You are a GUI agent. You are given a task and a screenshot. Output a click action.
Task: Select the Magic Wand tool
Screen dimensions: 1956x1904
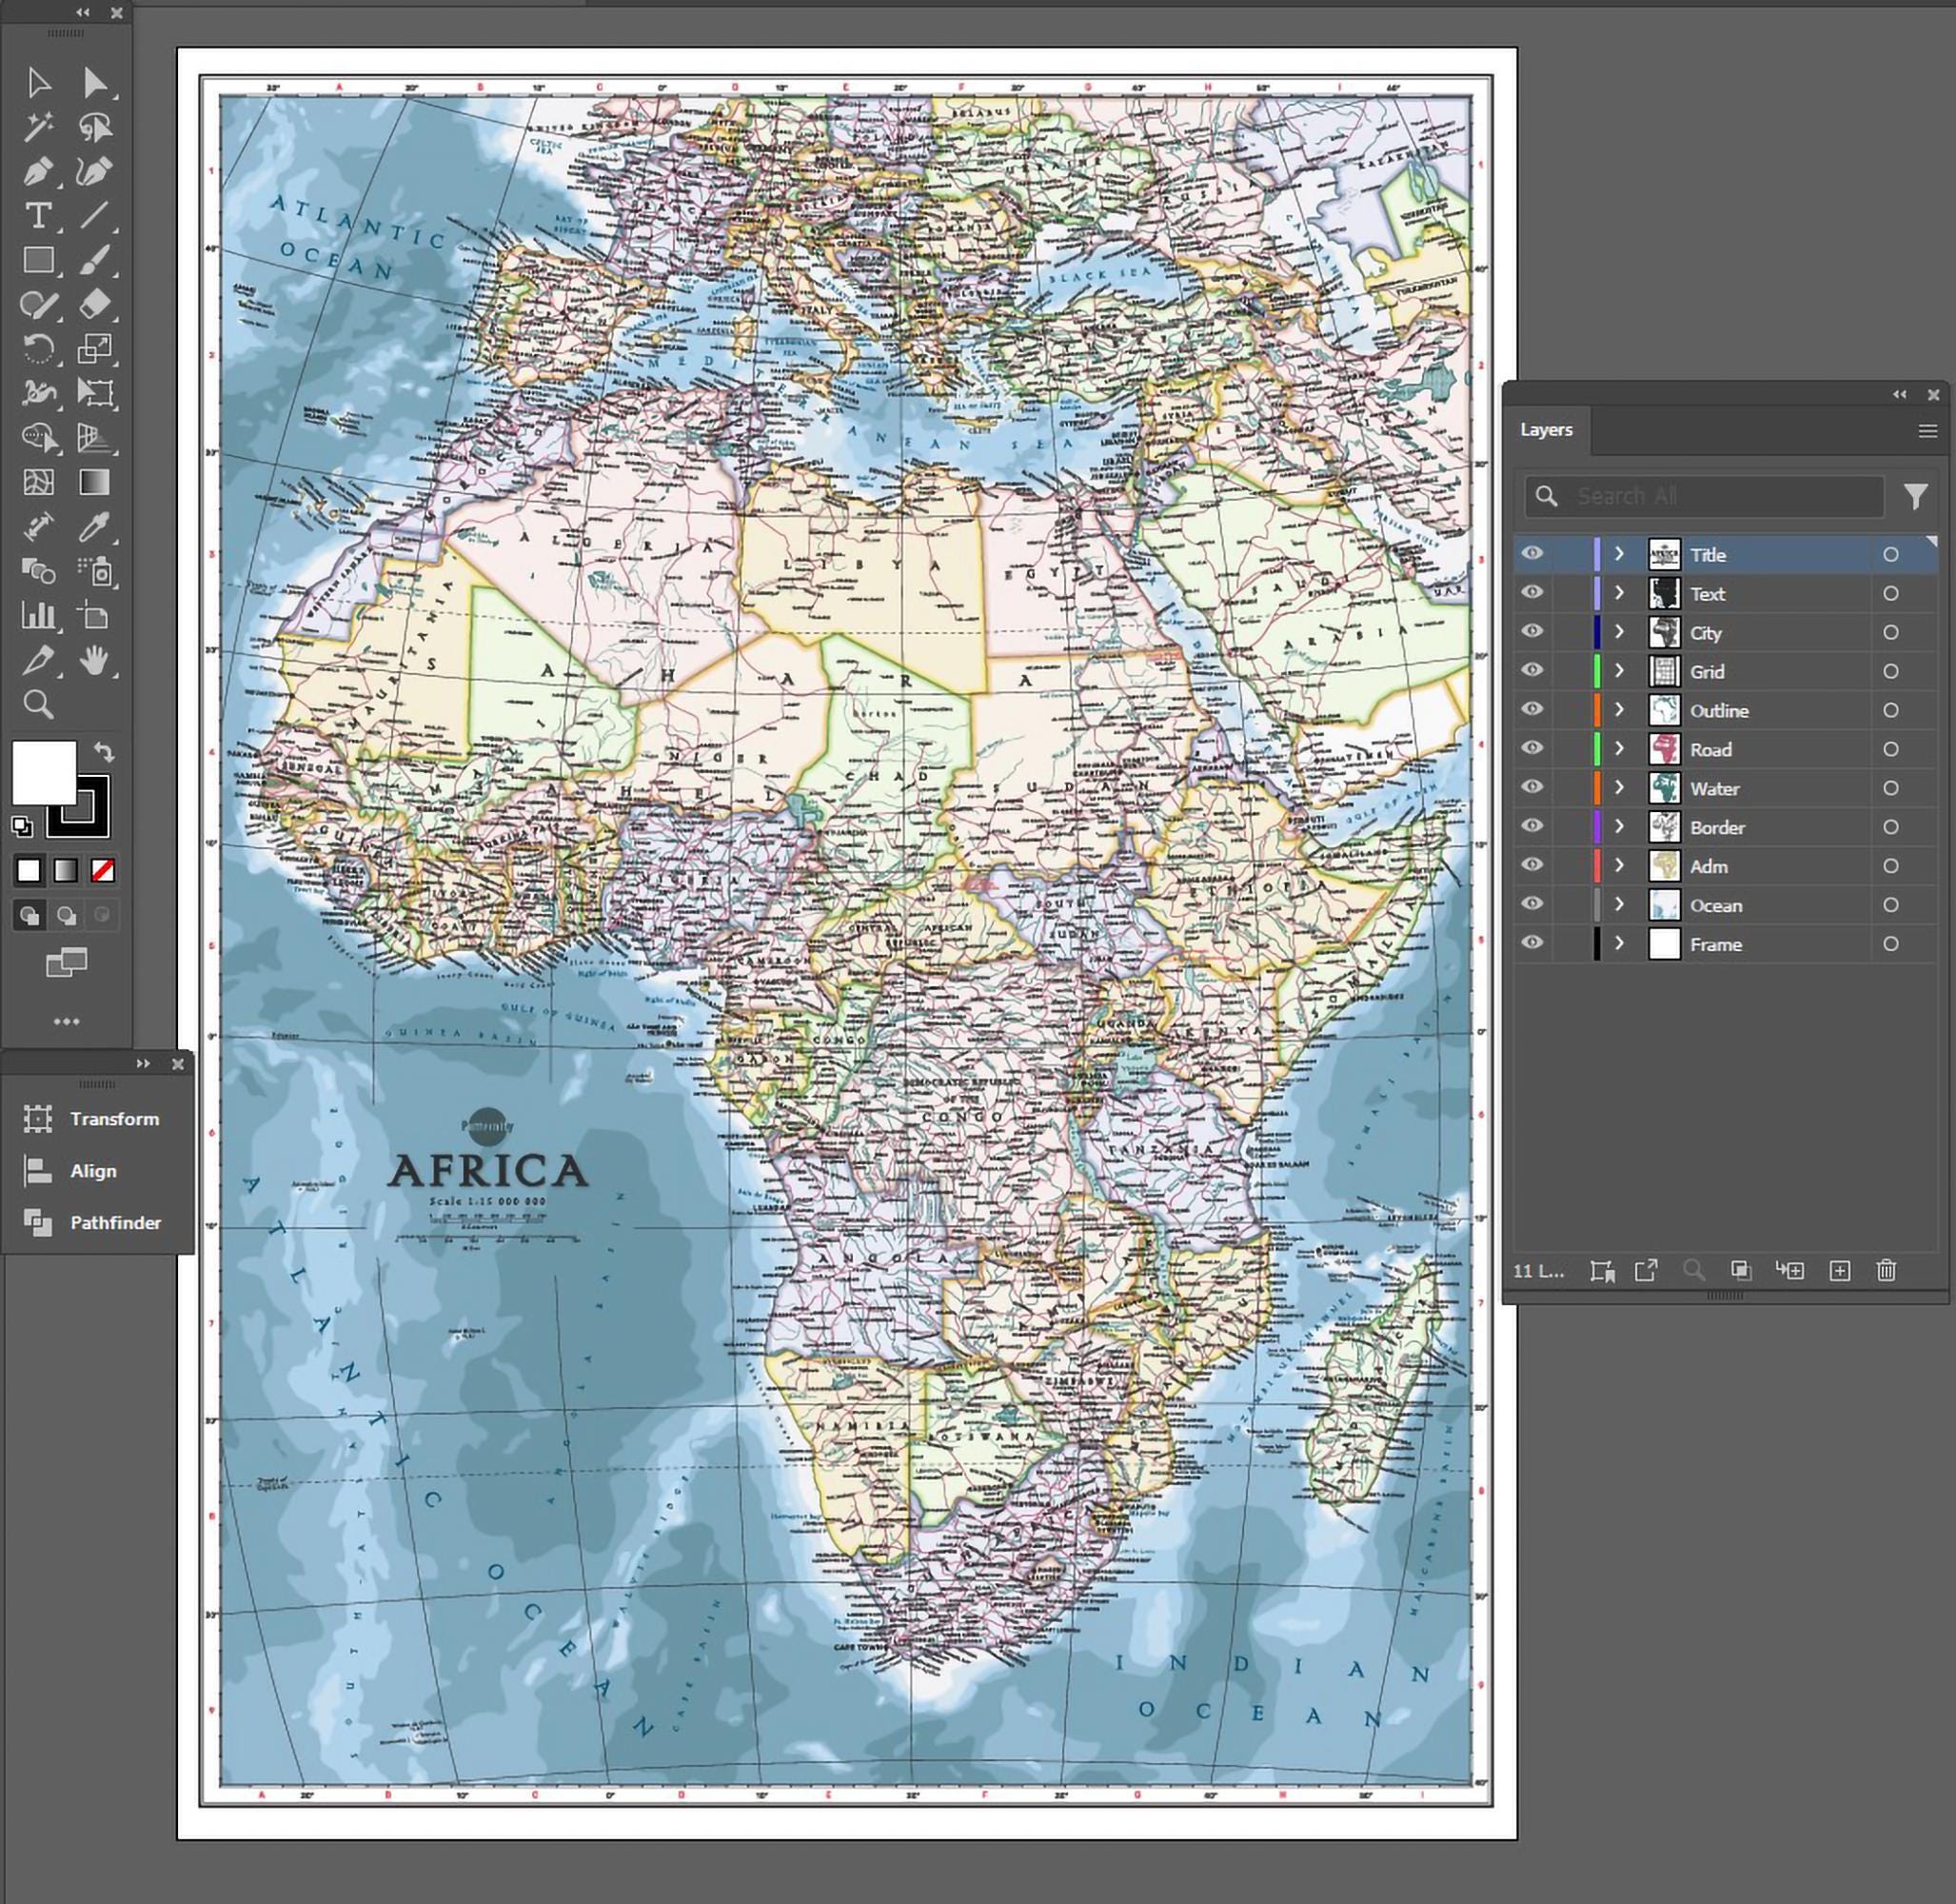click(38, 127)
